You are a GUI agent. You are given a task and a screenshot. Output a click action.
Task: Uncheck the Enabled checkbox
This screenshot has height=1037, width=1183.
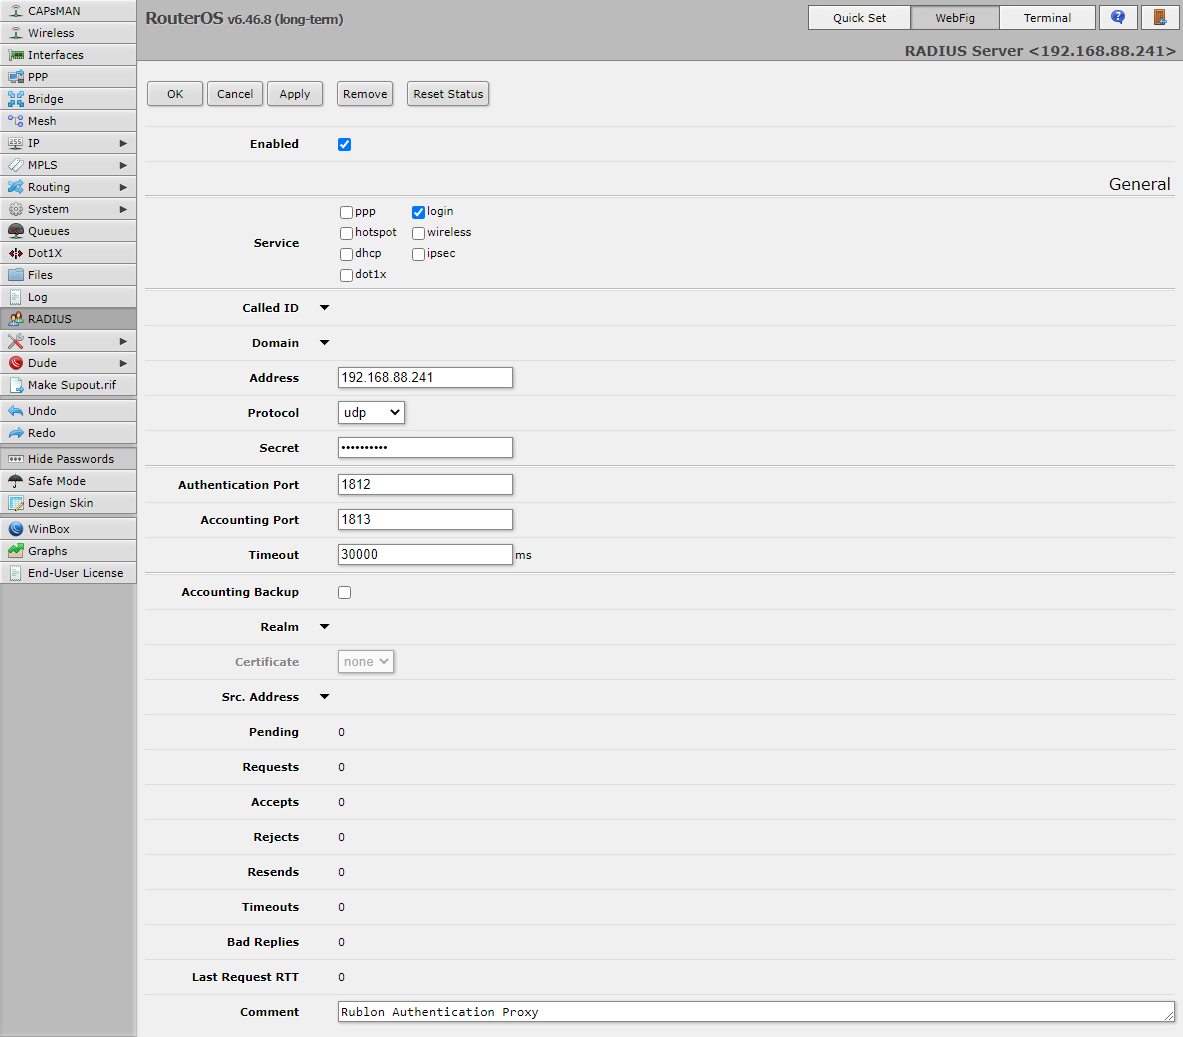(x=345, y=144)
